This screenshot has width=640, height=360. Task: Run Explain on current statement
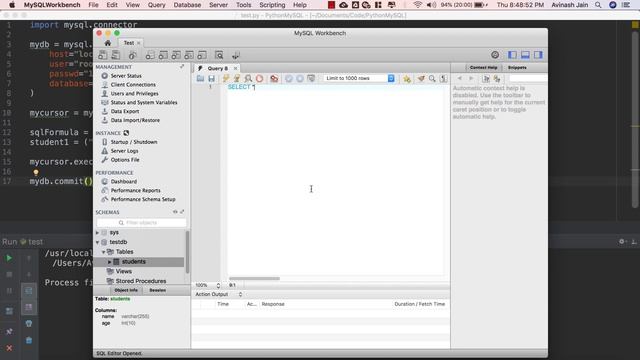tap(248, 78)
